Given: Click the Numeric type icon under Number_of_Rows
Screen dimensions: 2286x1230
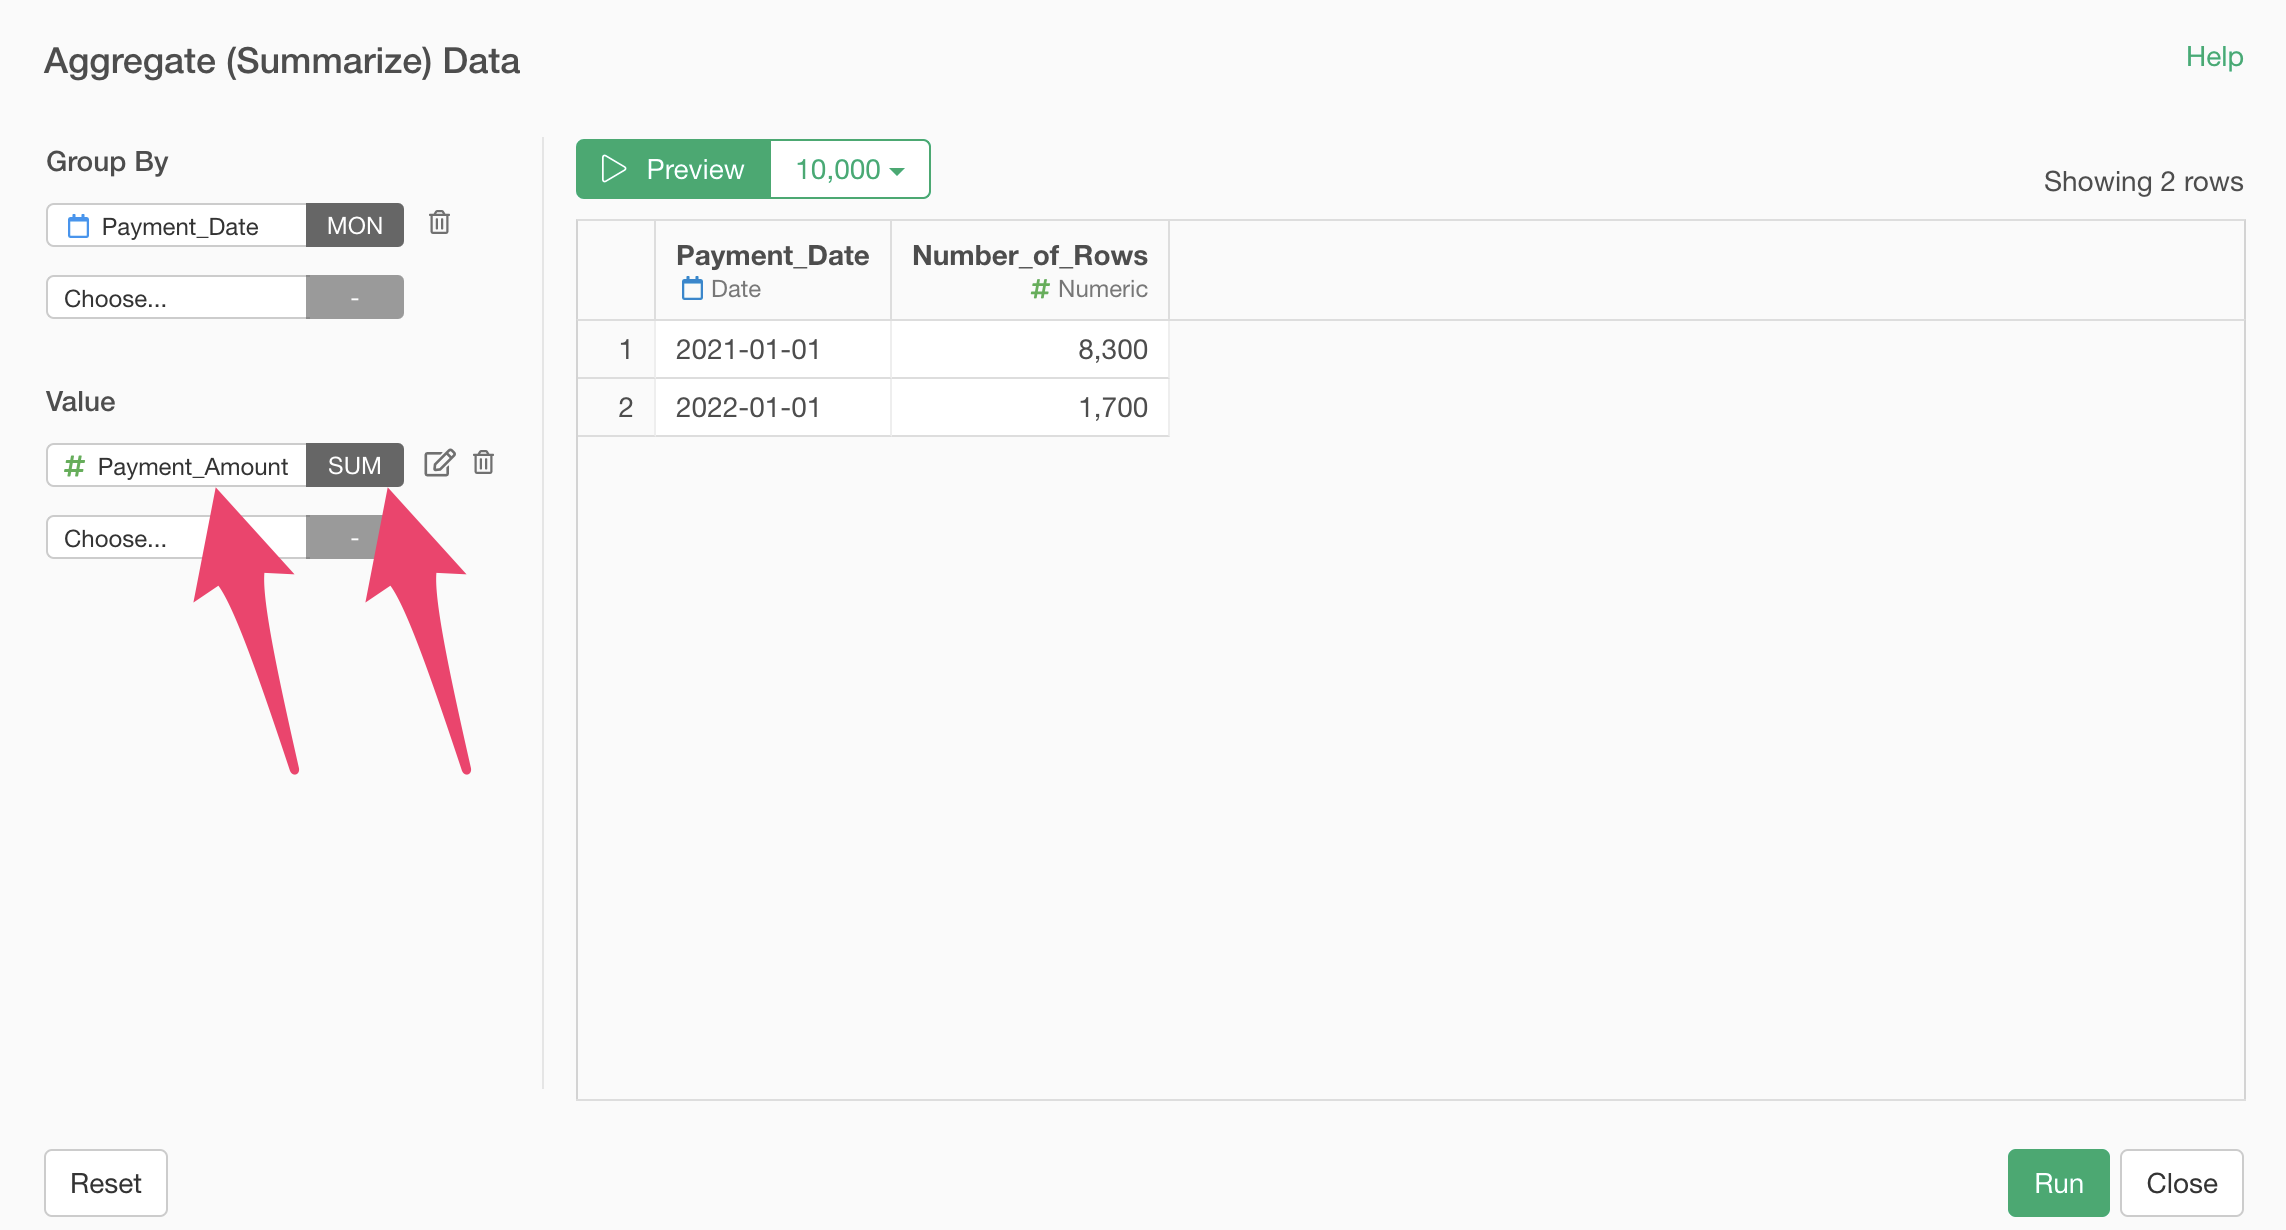Looking at the screenshot, I should pyautogui.click(x=1040, y=289).
